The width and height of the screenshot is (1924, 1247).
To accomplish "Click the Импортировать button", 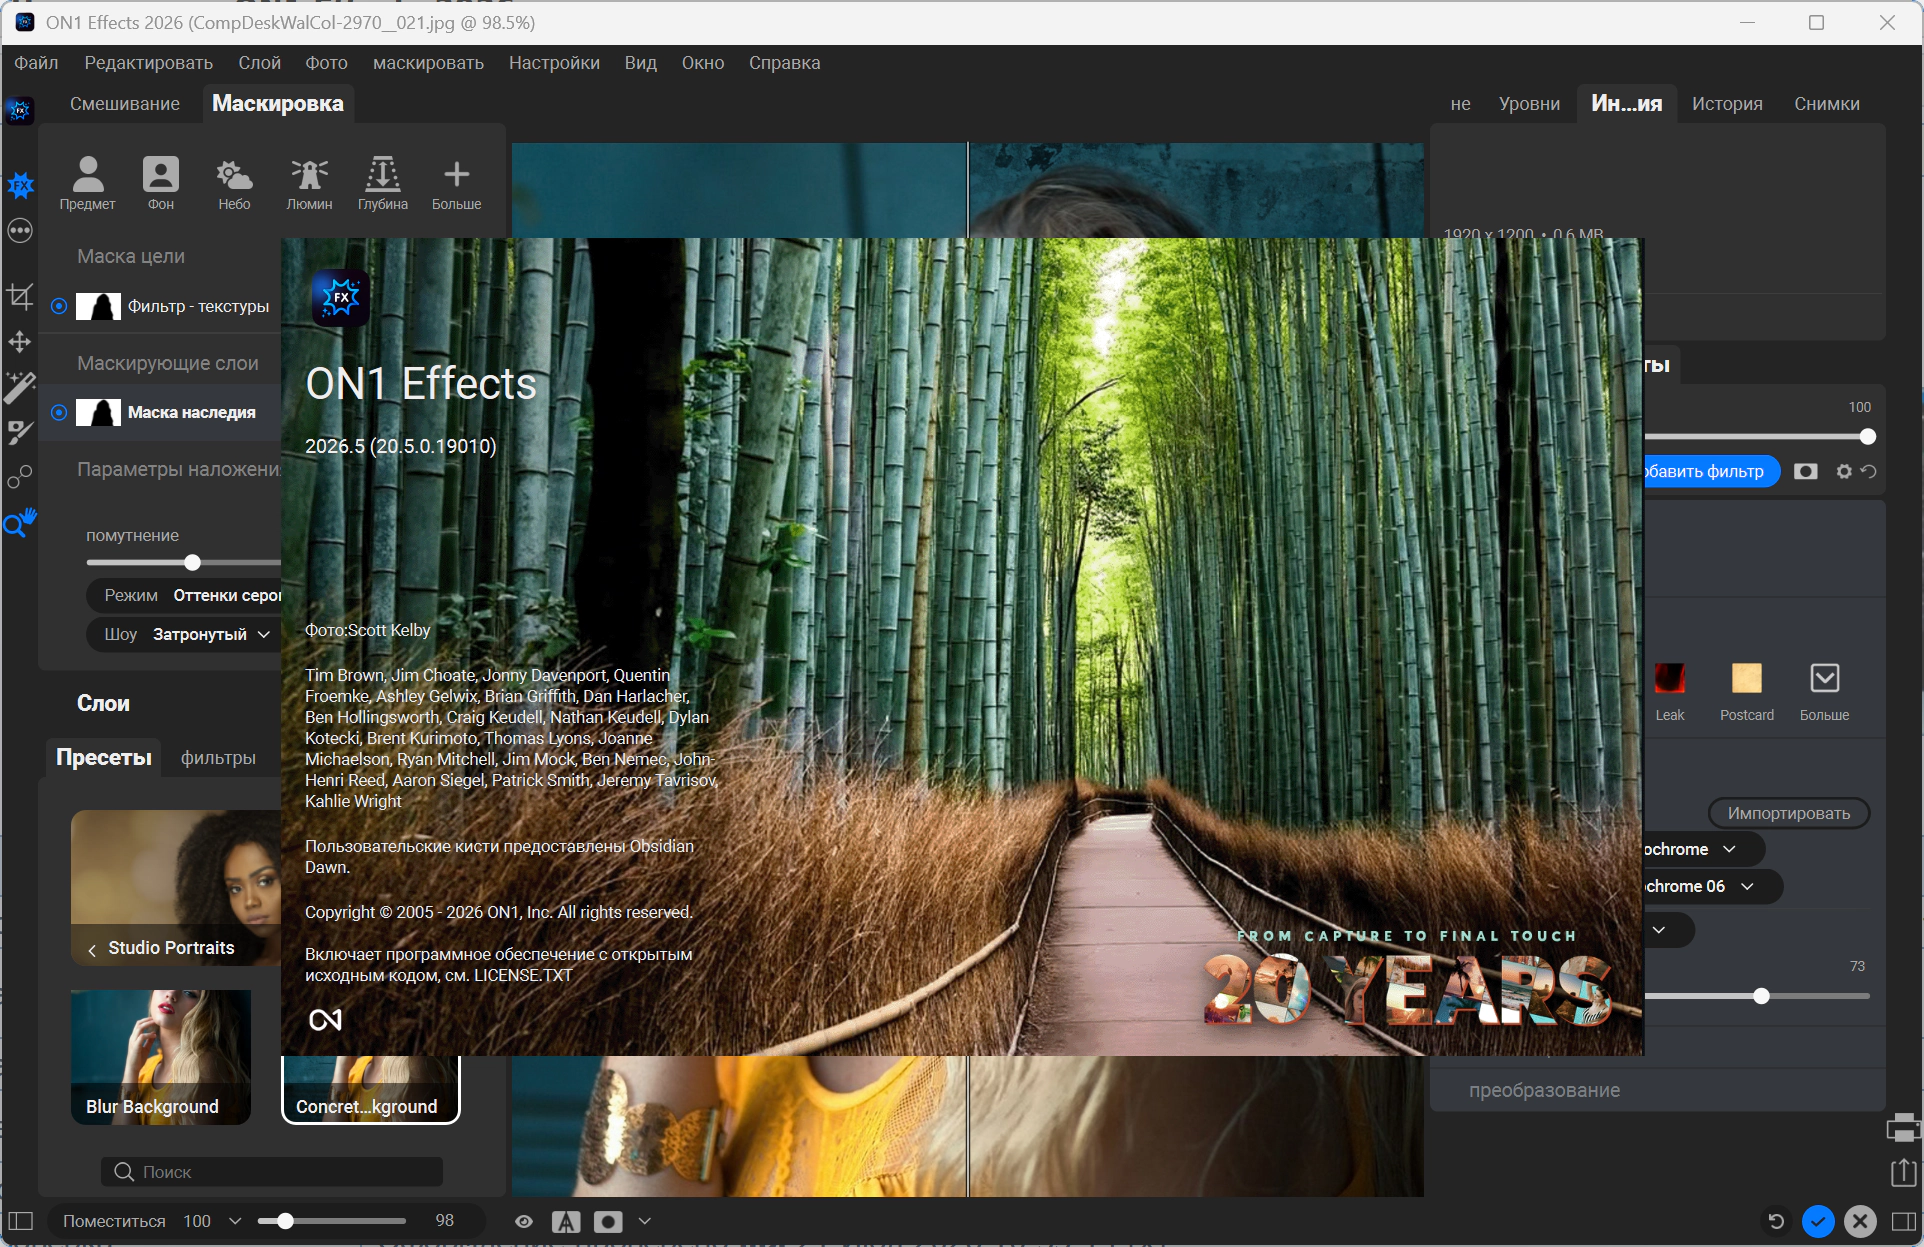I will [x=1788, y=813].
